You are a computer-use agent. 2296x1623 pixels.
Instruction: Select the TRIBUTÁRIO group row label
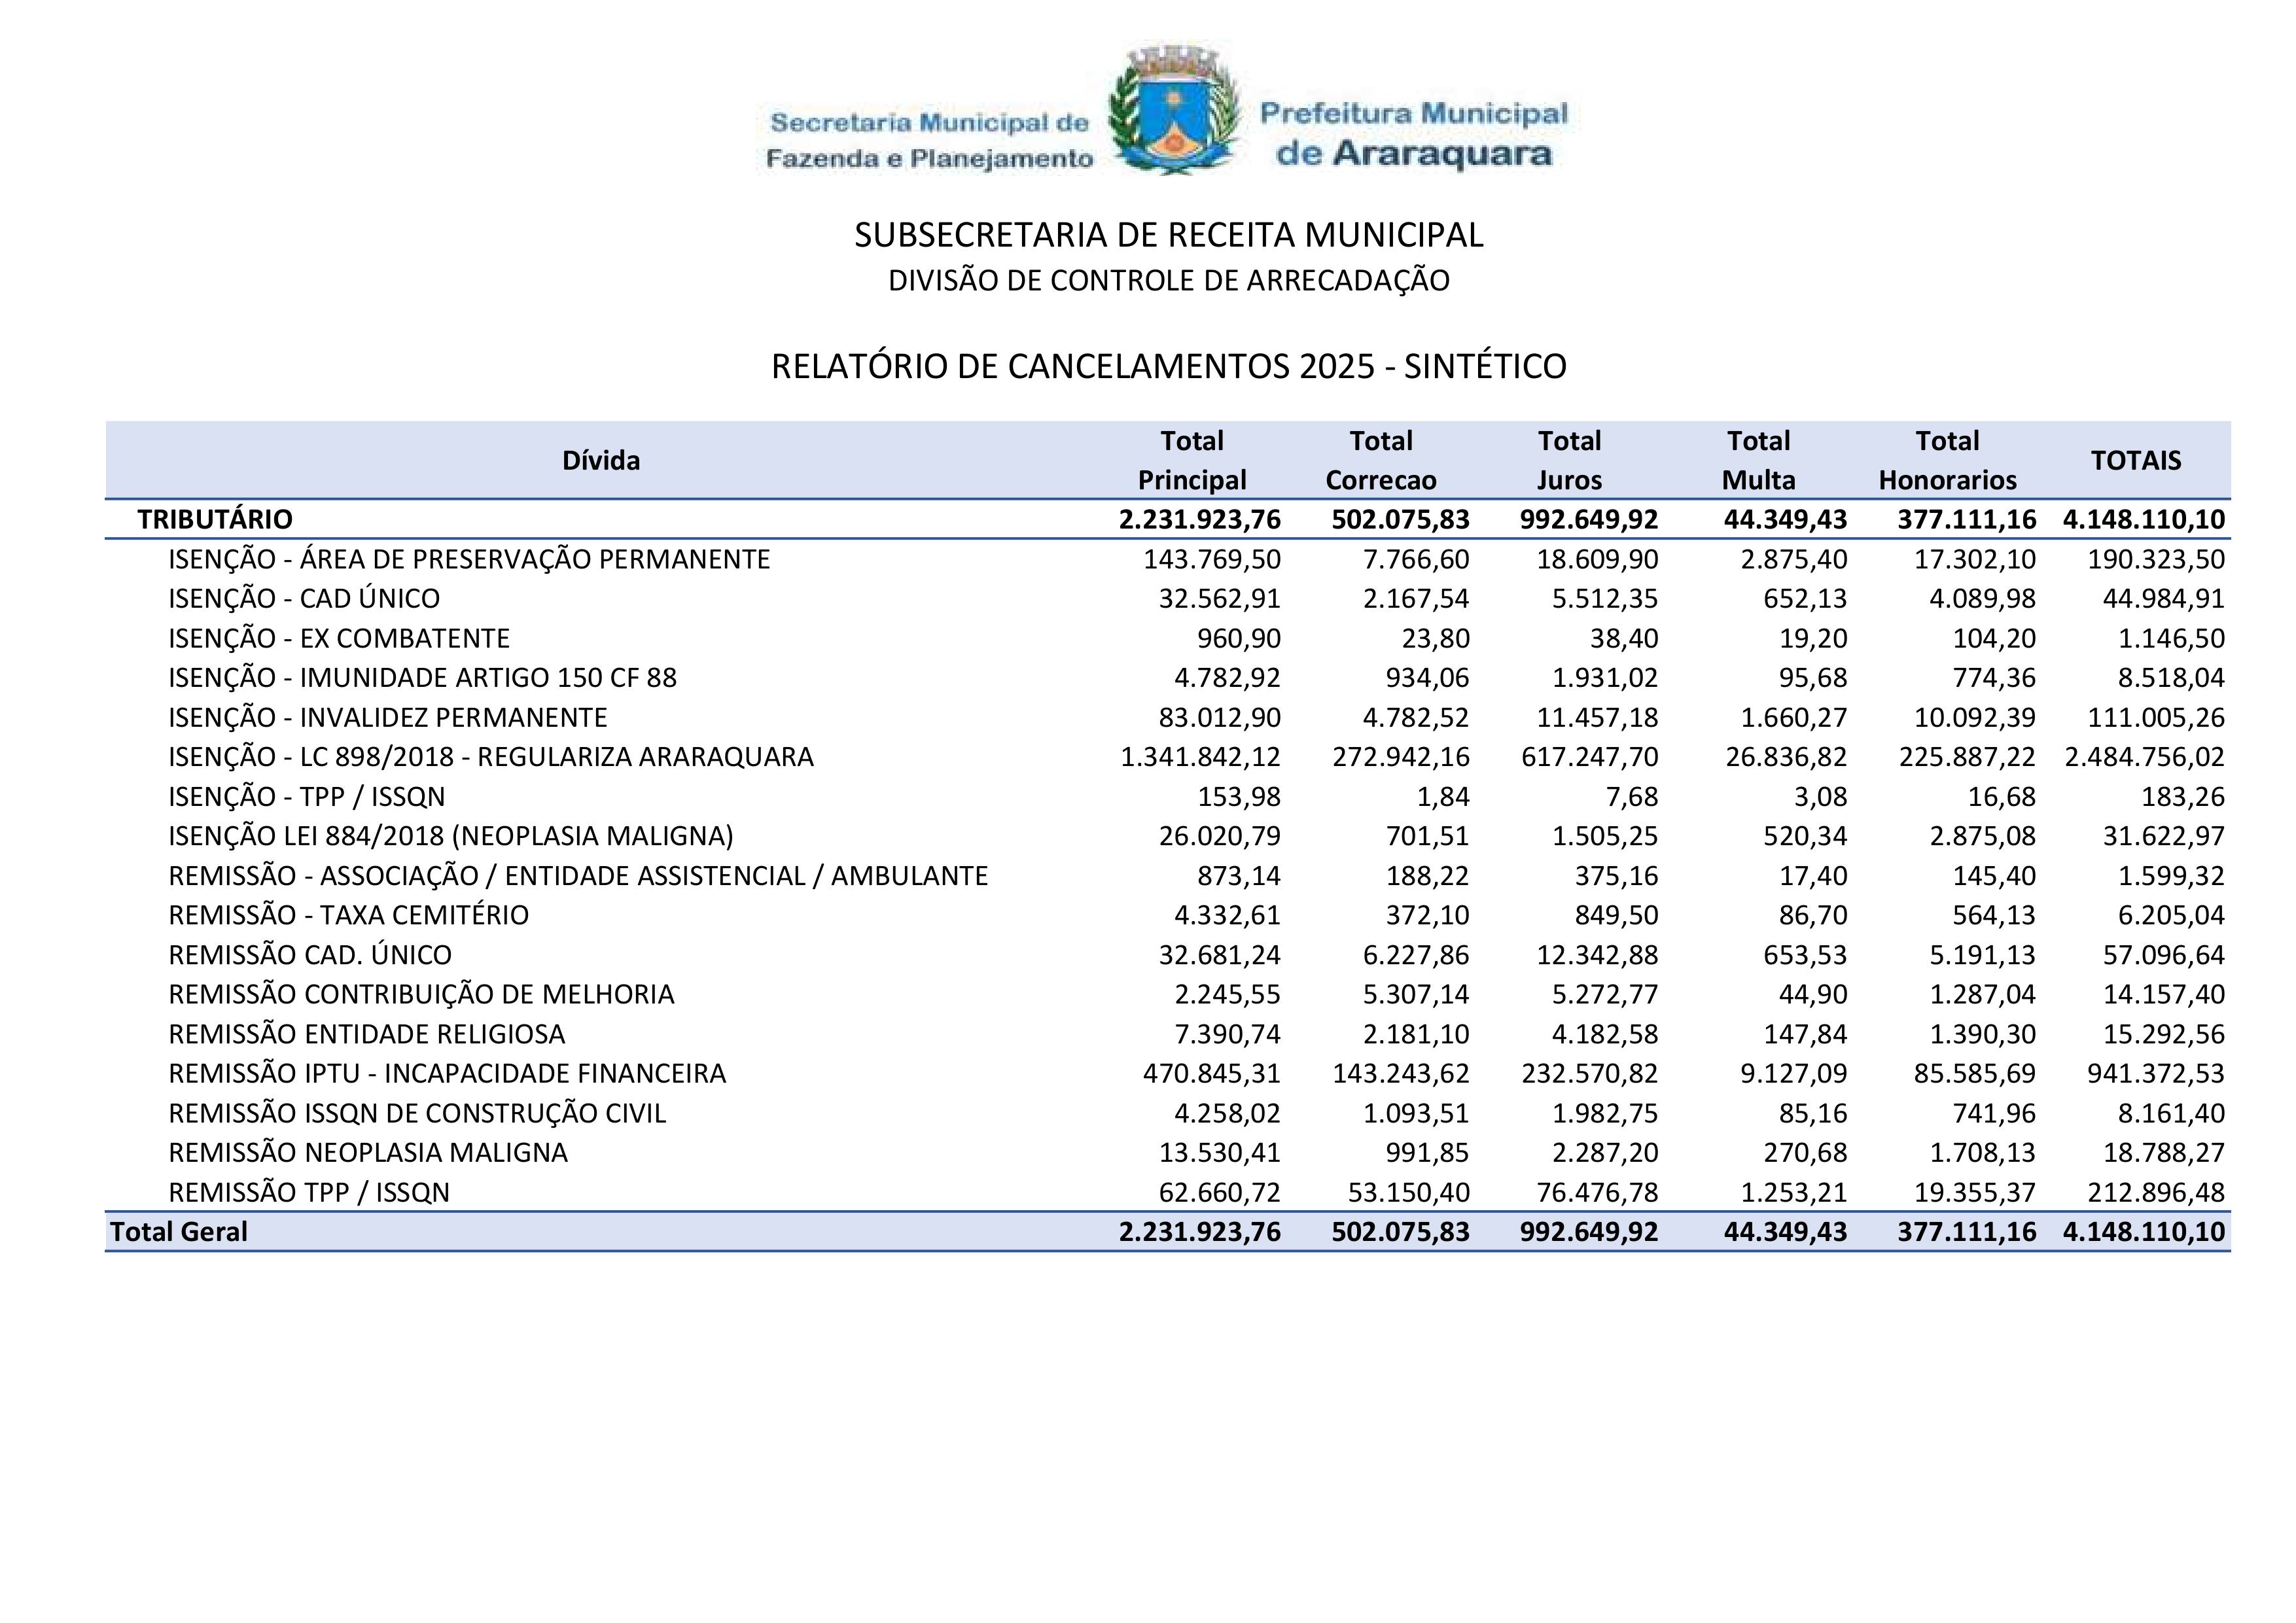215,519
